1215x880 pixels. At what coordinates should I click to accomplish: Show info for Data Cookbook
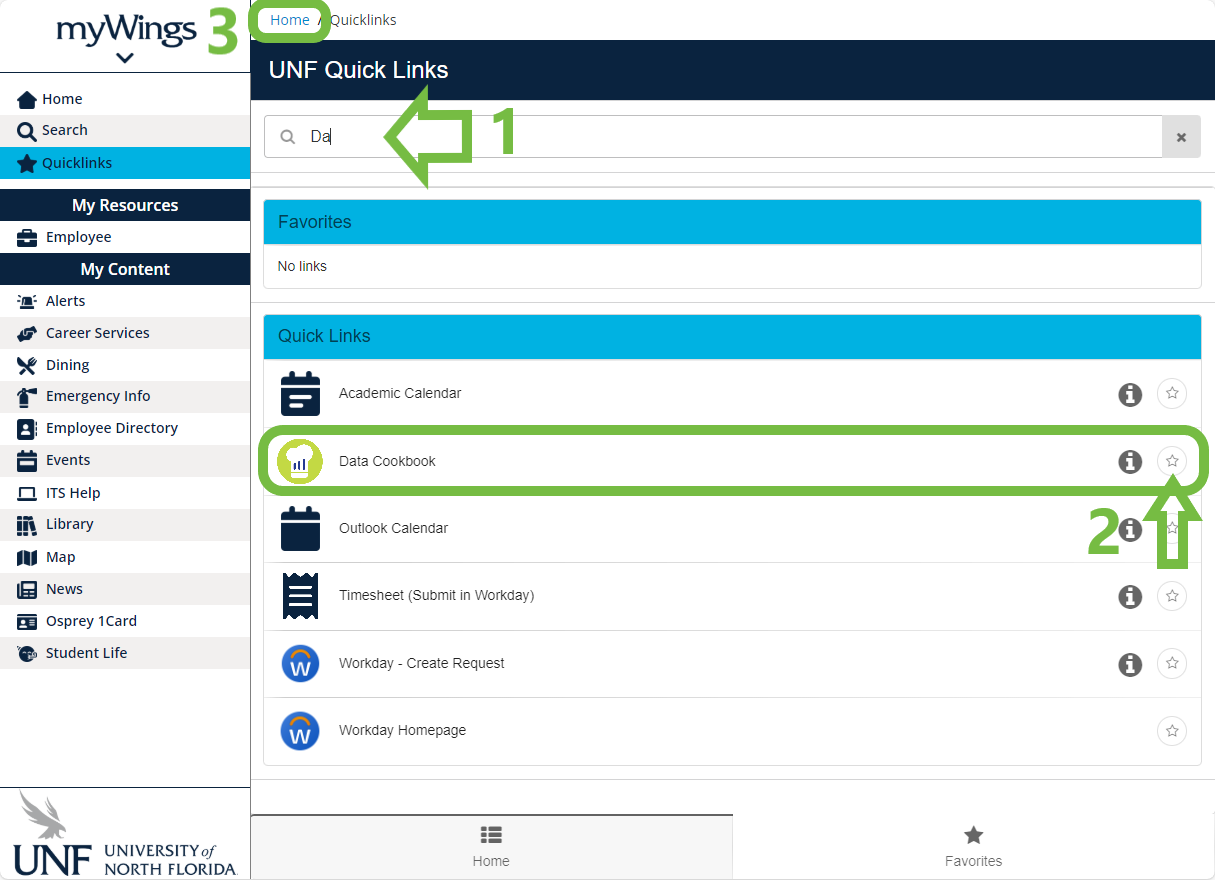[x=1130, y=461]
